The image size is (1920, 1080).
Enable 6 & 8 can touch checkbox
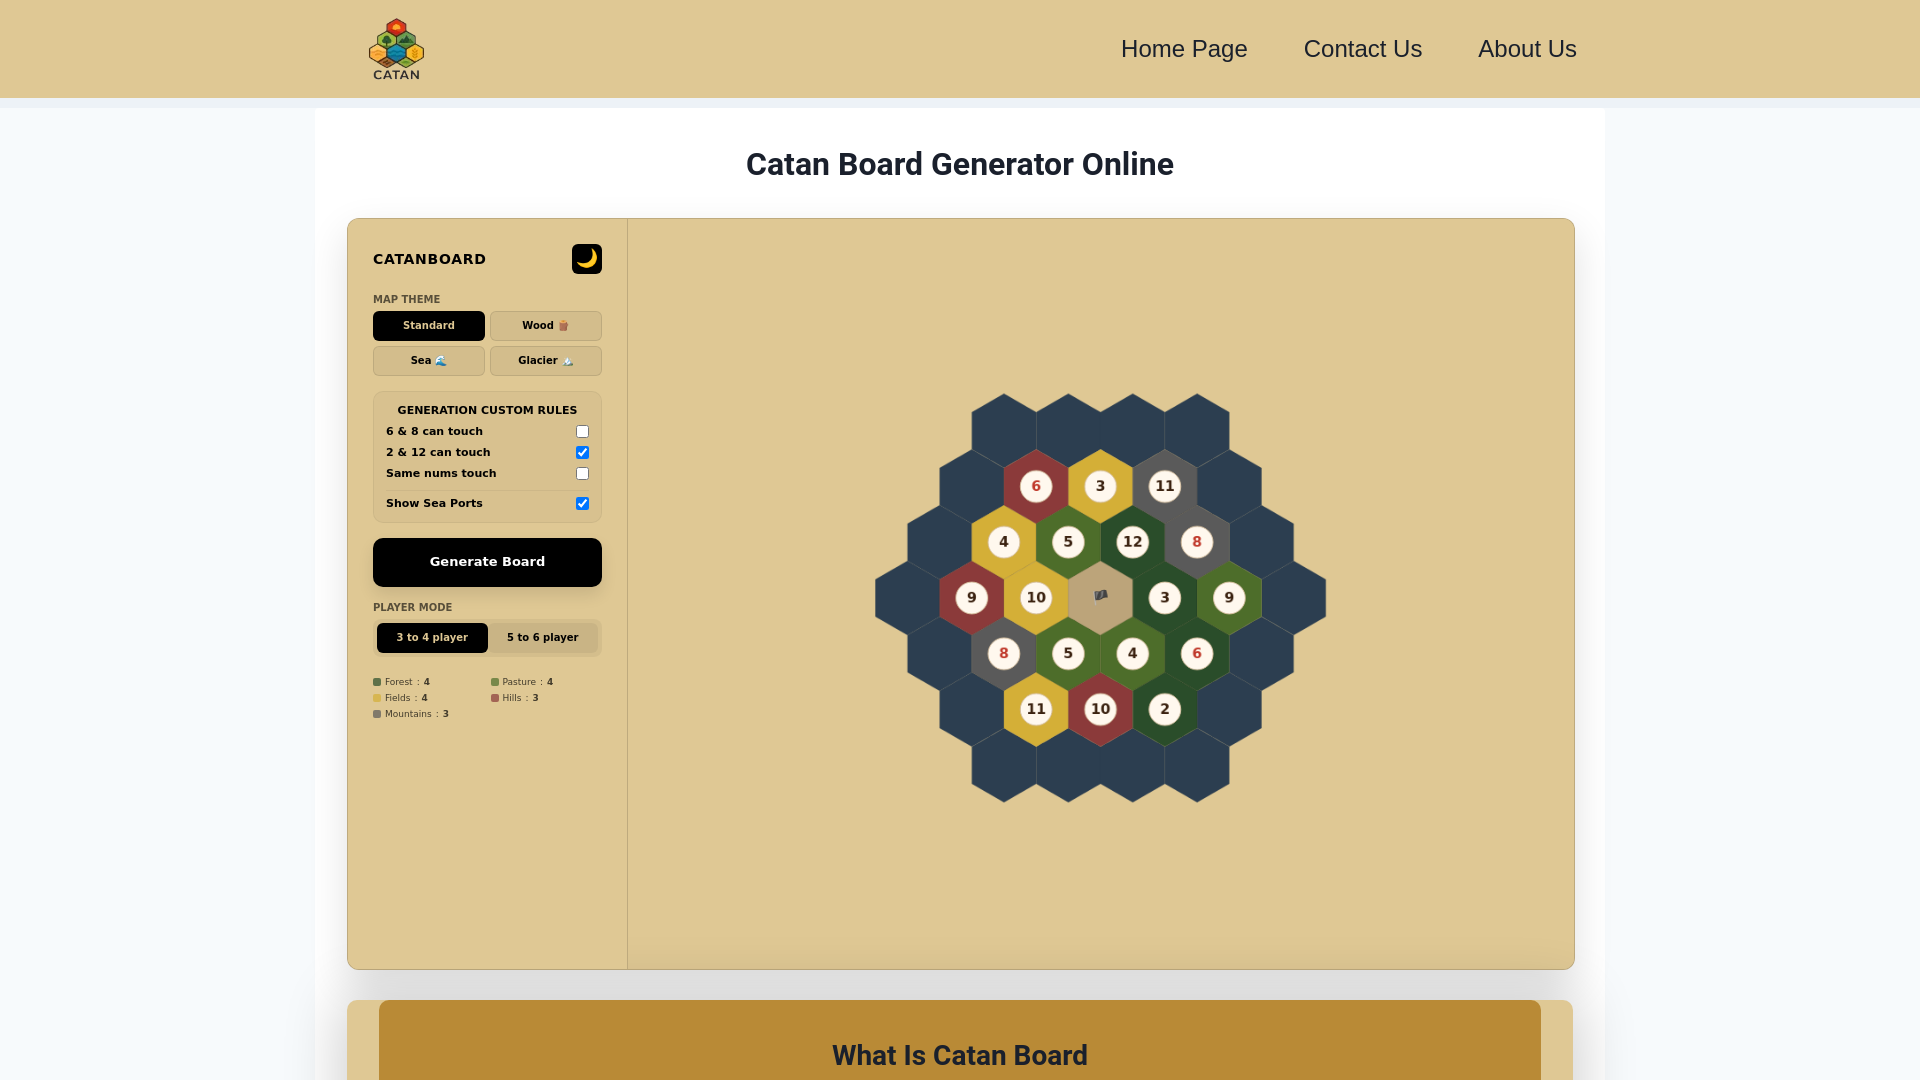pyautogui.click(x=582, y=432)
